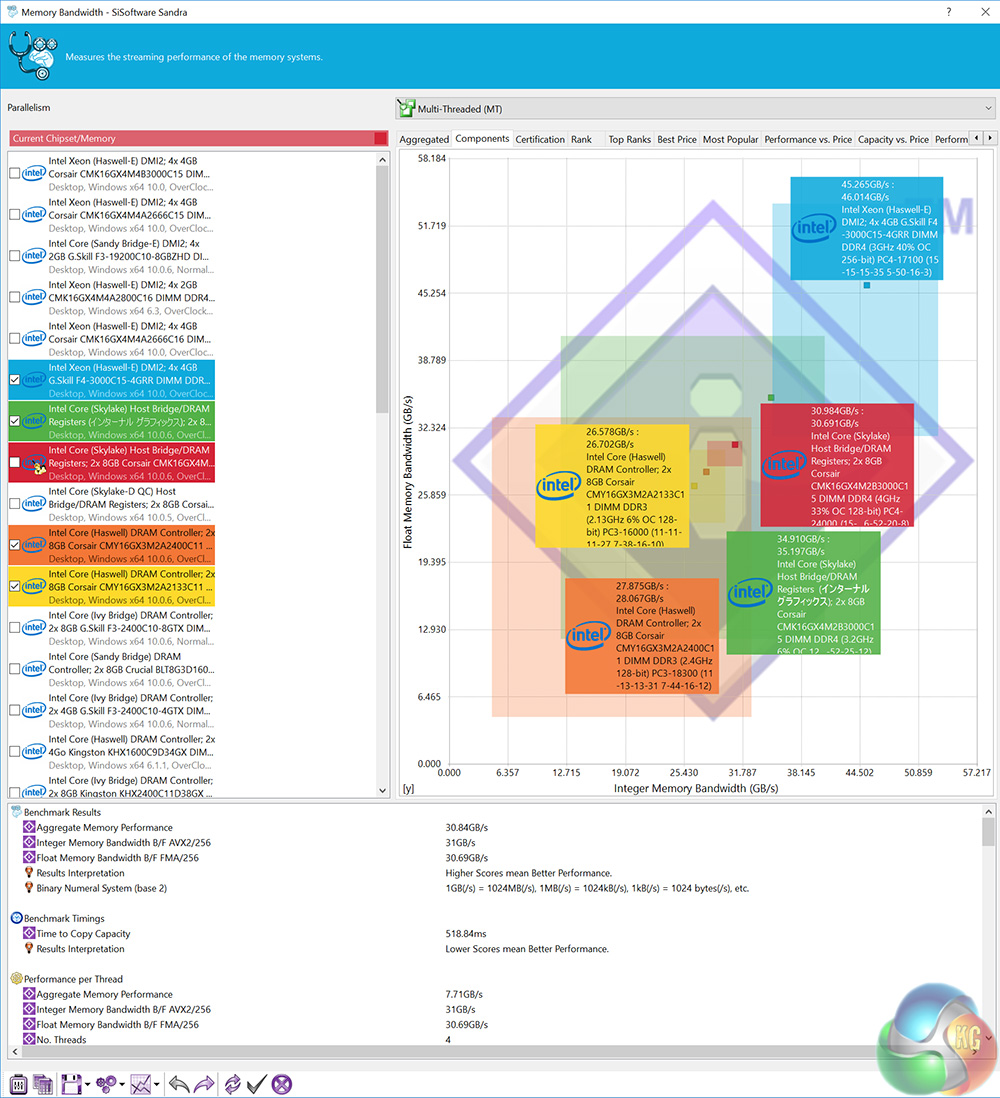
Task: Check the Corsair CMK16GX4M4B3000C15 entry
Action: pos(14,173)
